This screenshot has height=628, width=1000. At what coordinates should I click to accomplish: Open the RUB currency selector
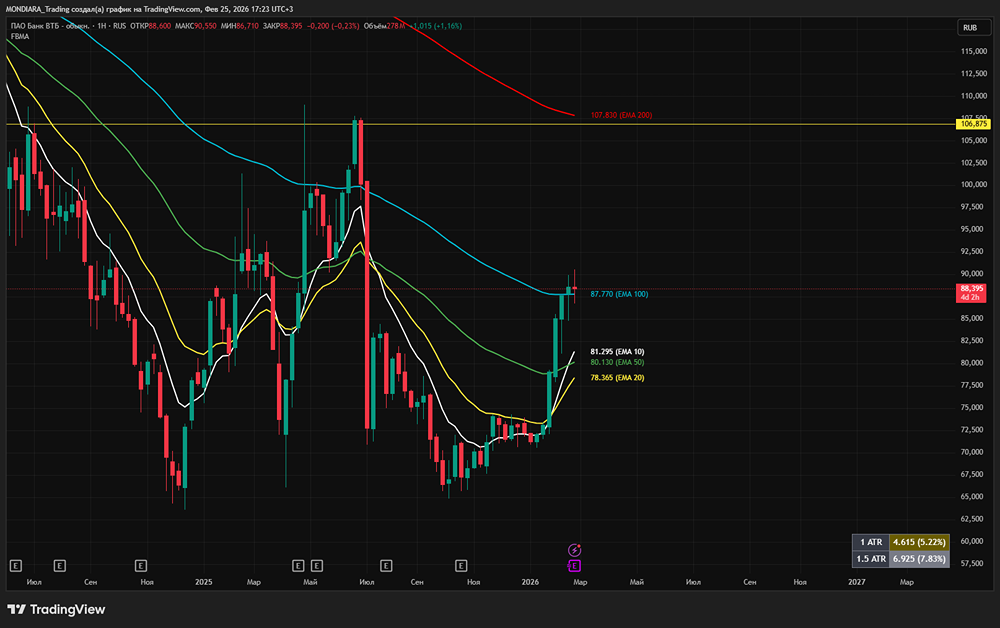(x=969, y=28)
